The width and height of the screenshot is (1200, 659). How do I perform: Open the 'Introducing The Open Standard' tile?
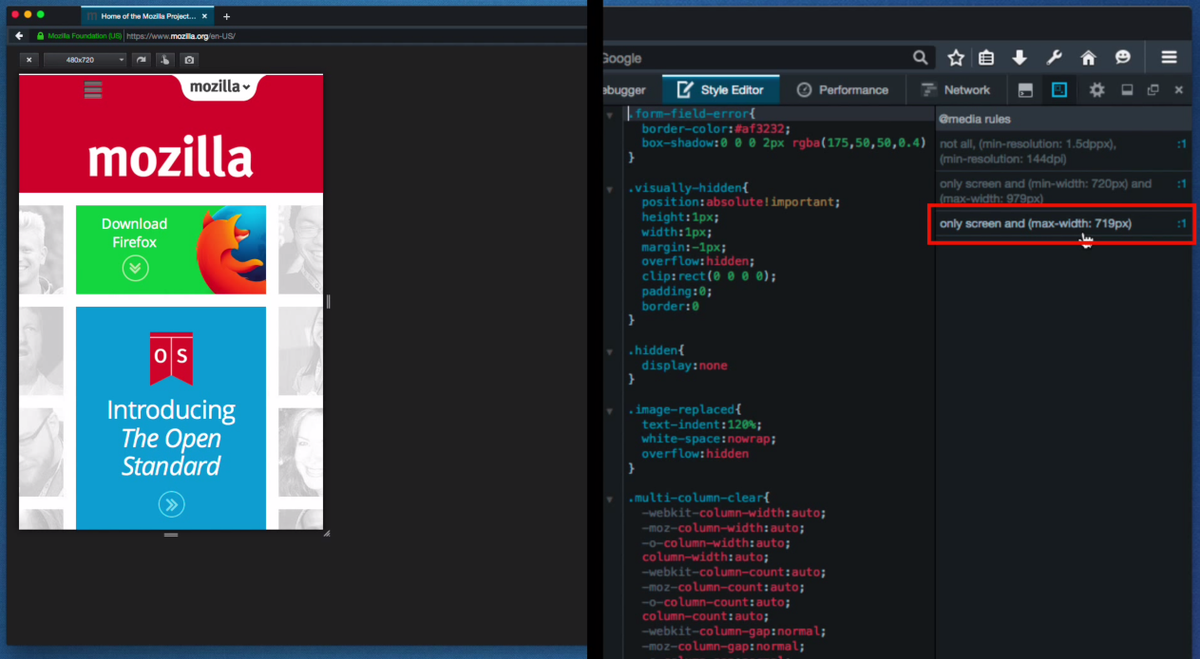[171, 418]
